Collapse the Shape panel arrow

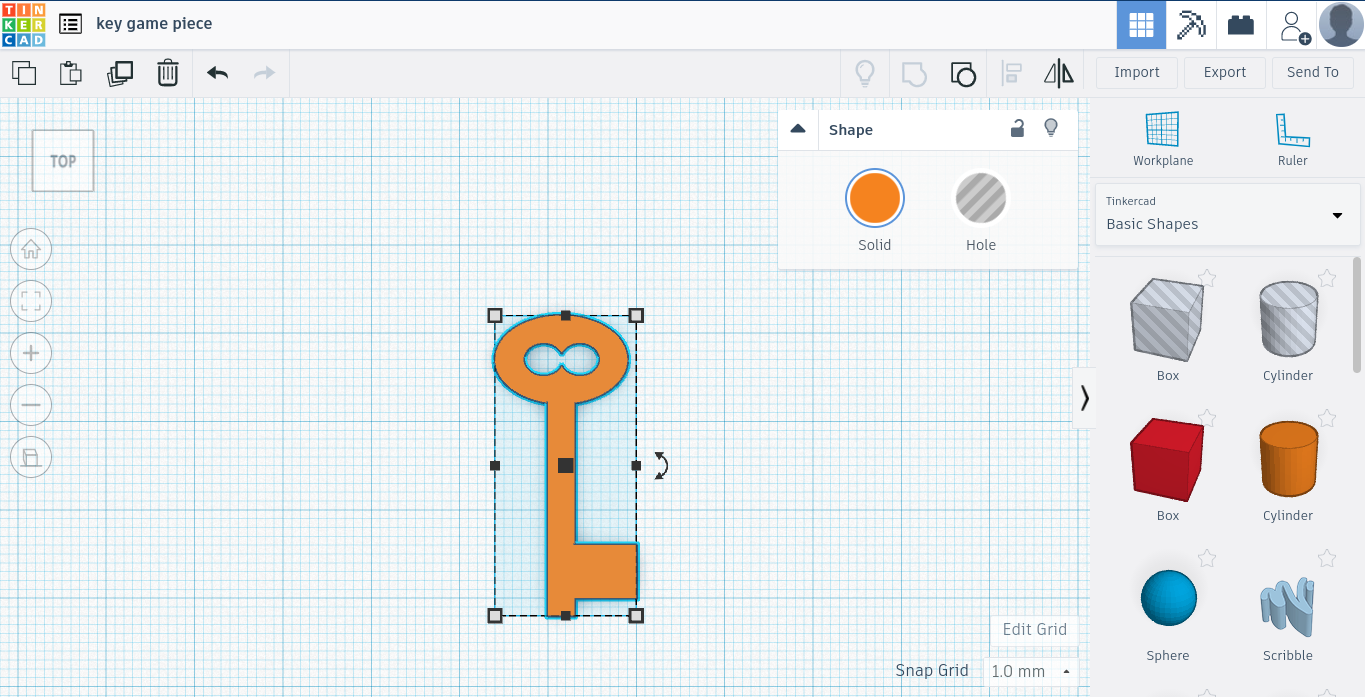coord(798,129)
